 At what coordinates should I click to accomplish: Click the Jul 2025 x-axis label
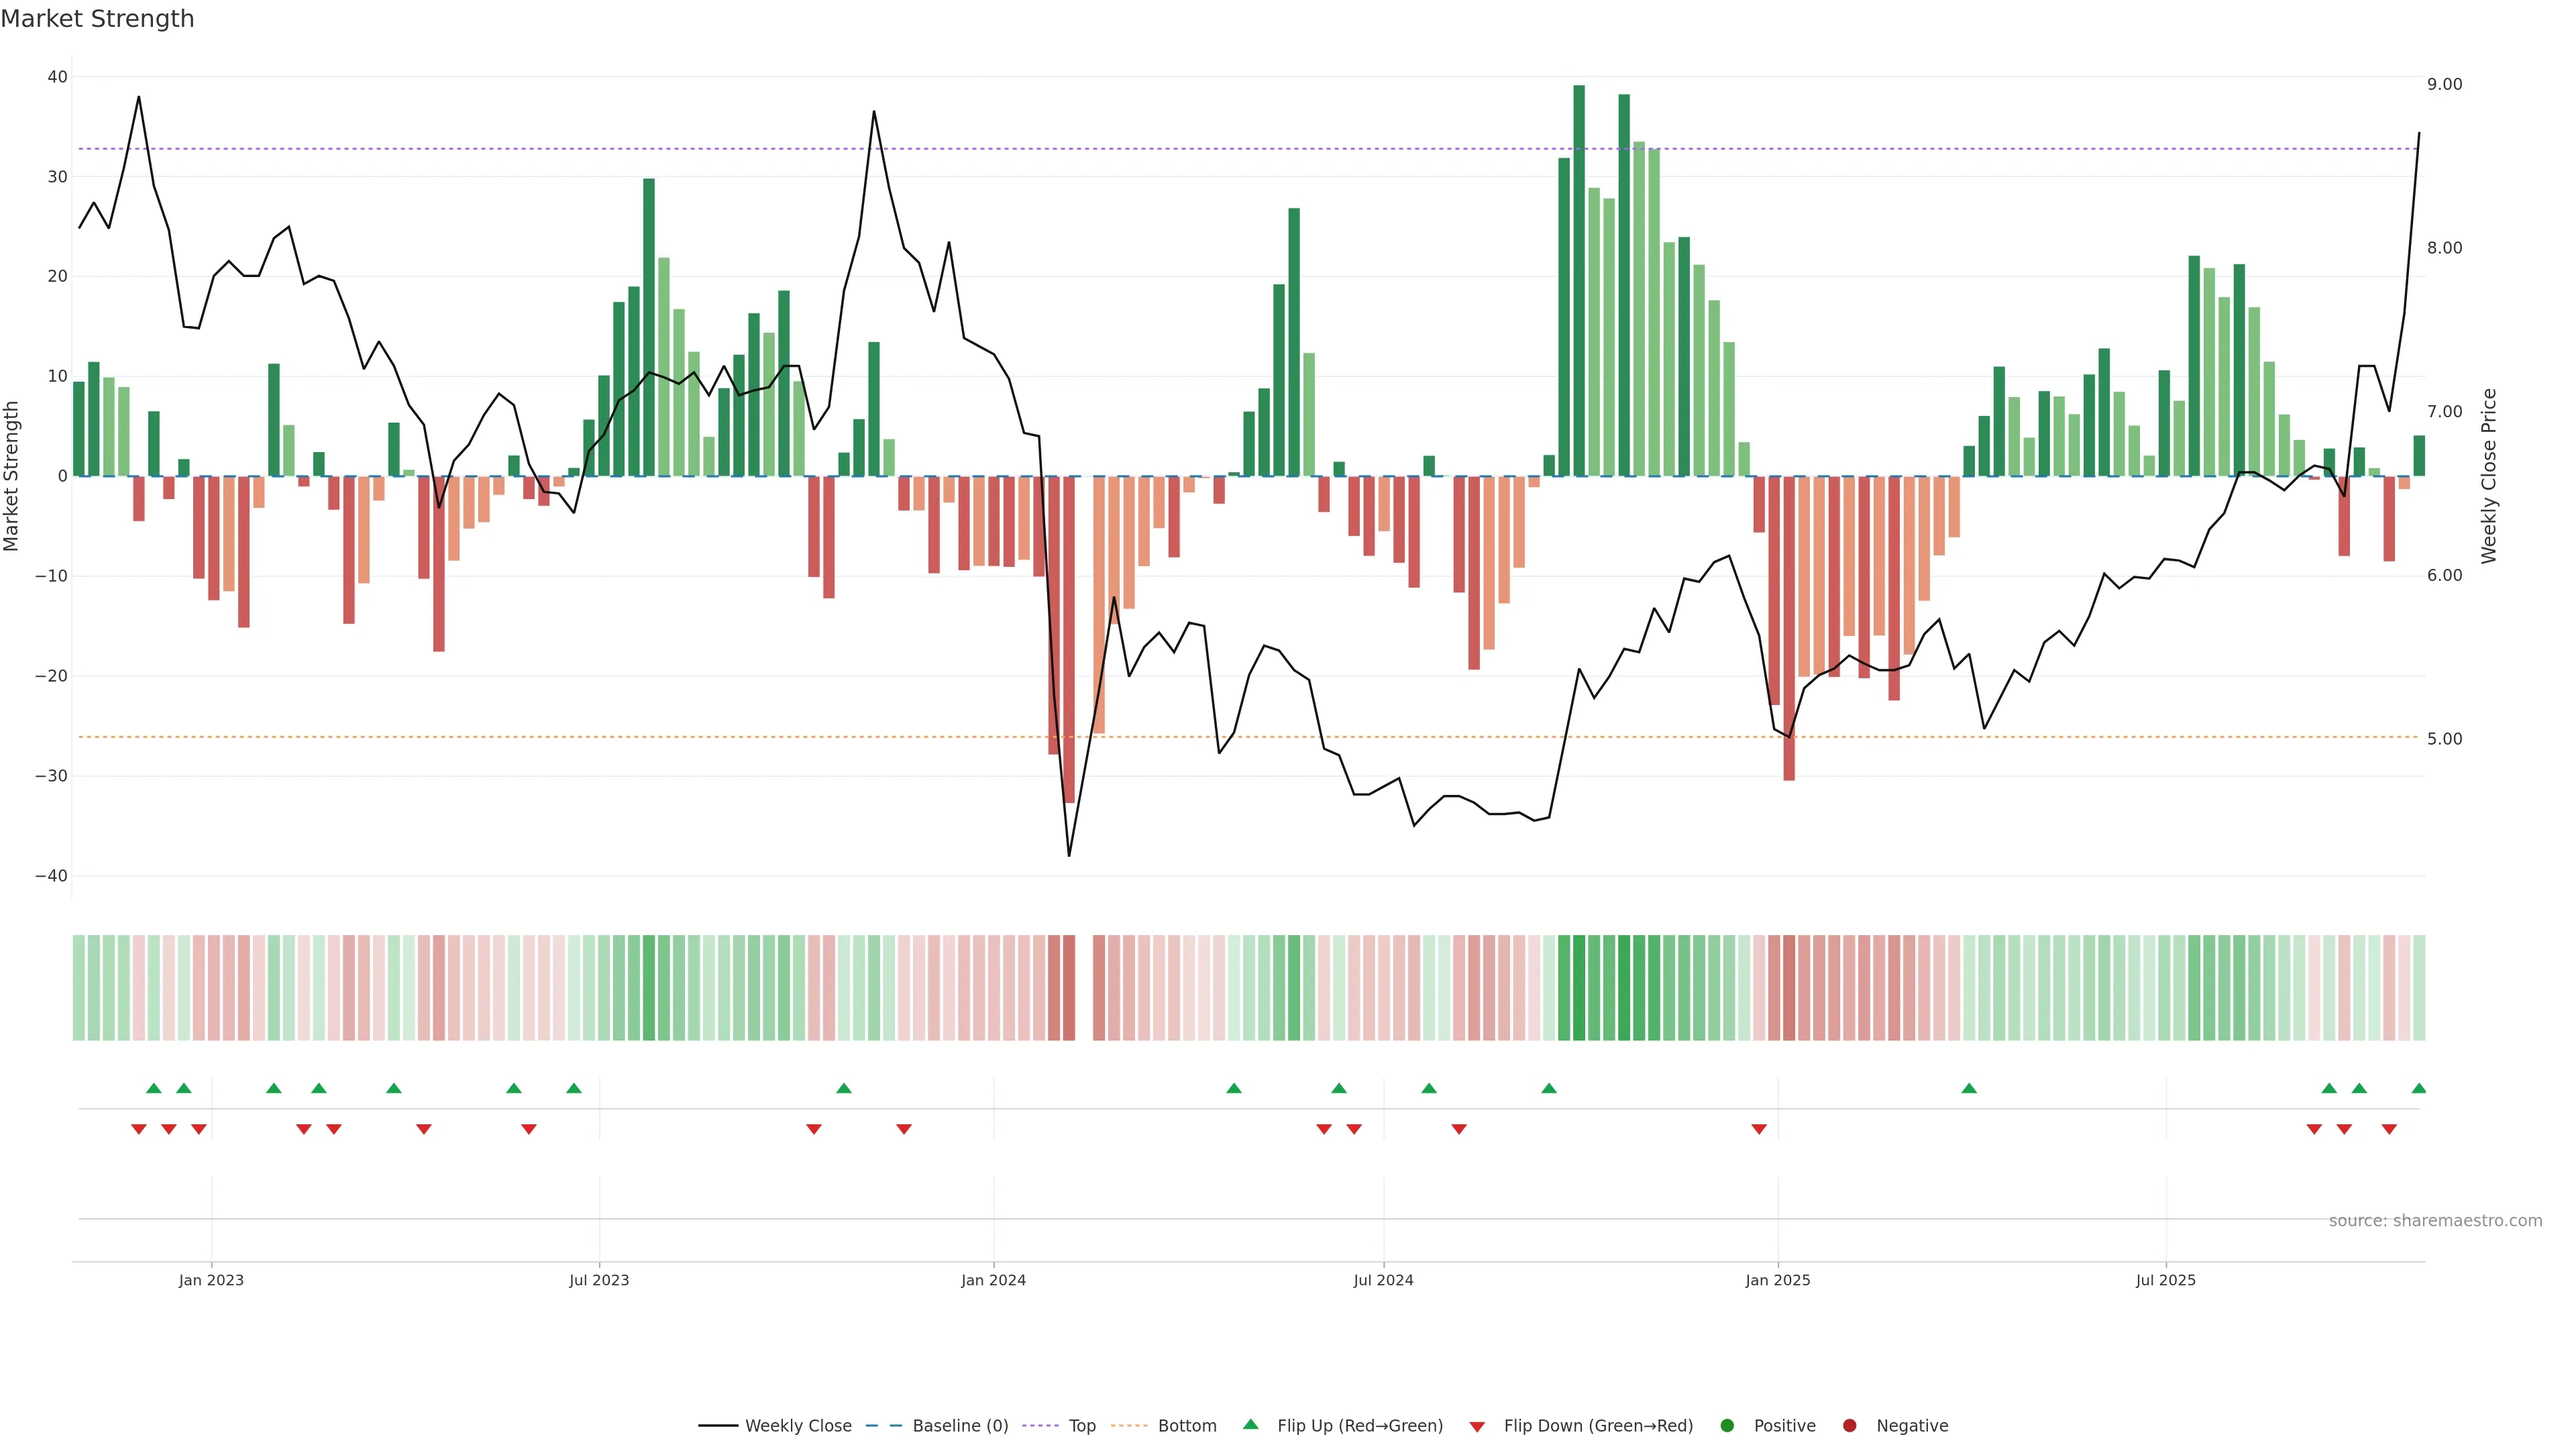(2165, 1280)
